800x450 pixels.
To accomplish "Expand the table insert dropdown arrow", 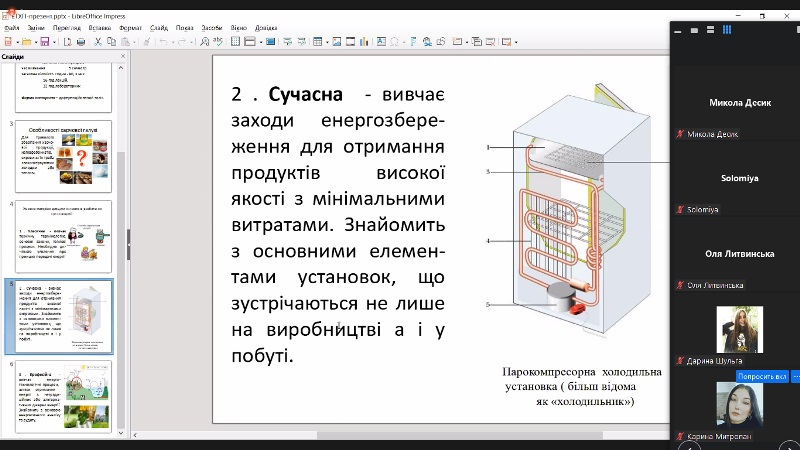I will click(327, 42).
